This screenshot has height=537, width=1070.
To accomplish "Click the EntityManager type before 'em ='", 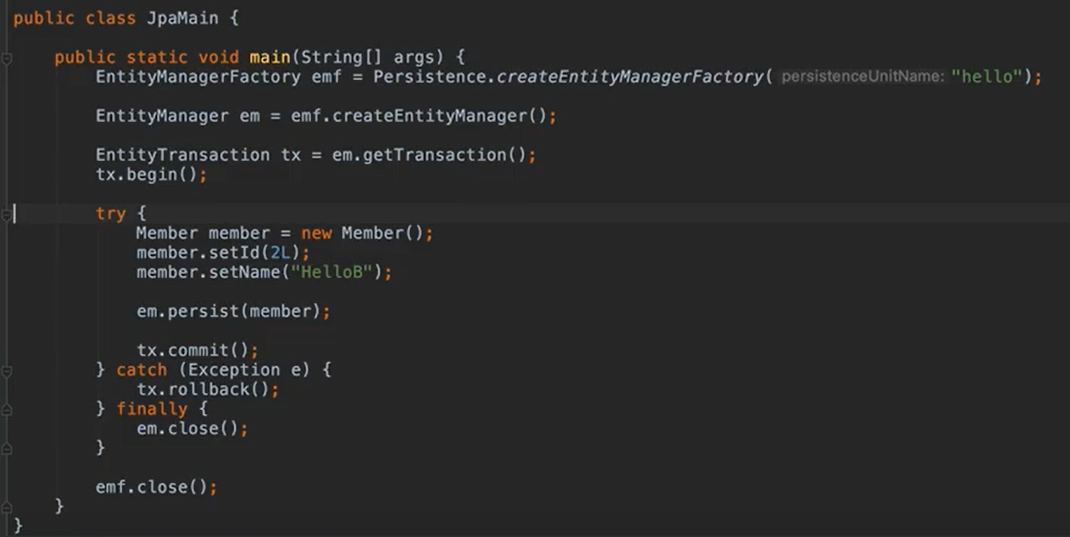I will click(x=162, y=116).
